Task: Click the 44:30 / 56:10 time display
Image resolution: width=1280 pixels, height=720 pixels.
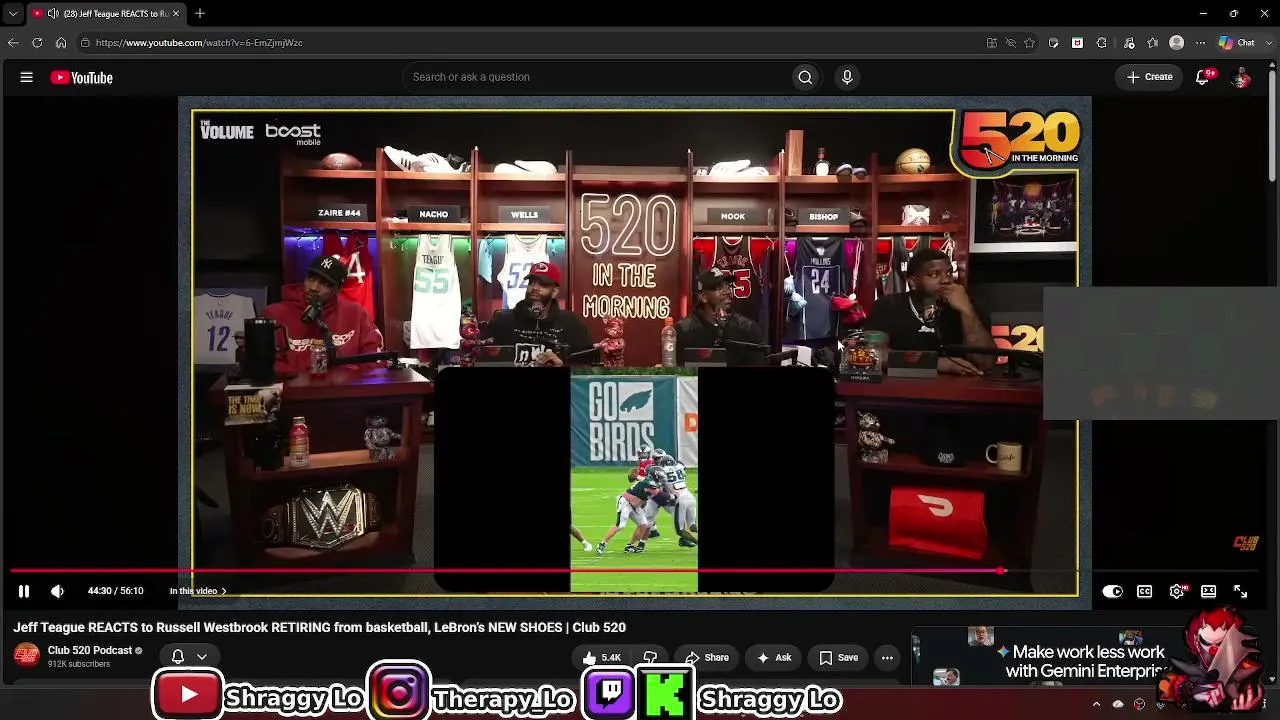Action: click(x=115, y=591)
